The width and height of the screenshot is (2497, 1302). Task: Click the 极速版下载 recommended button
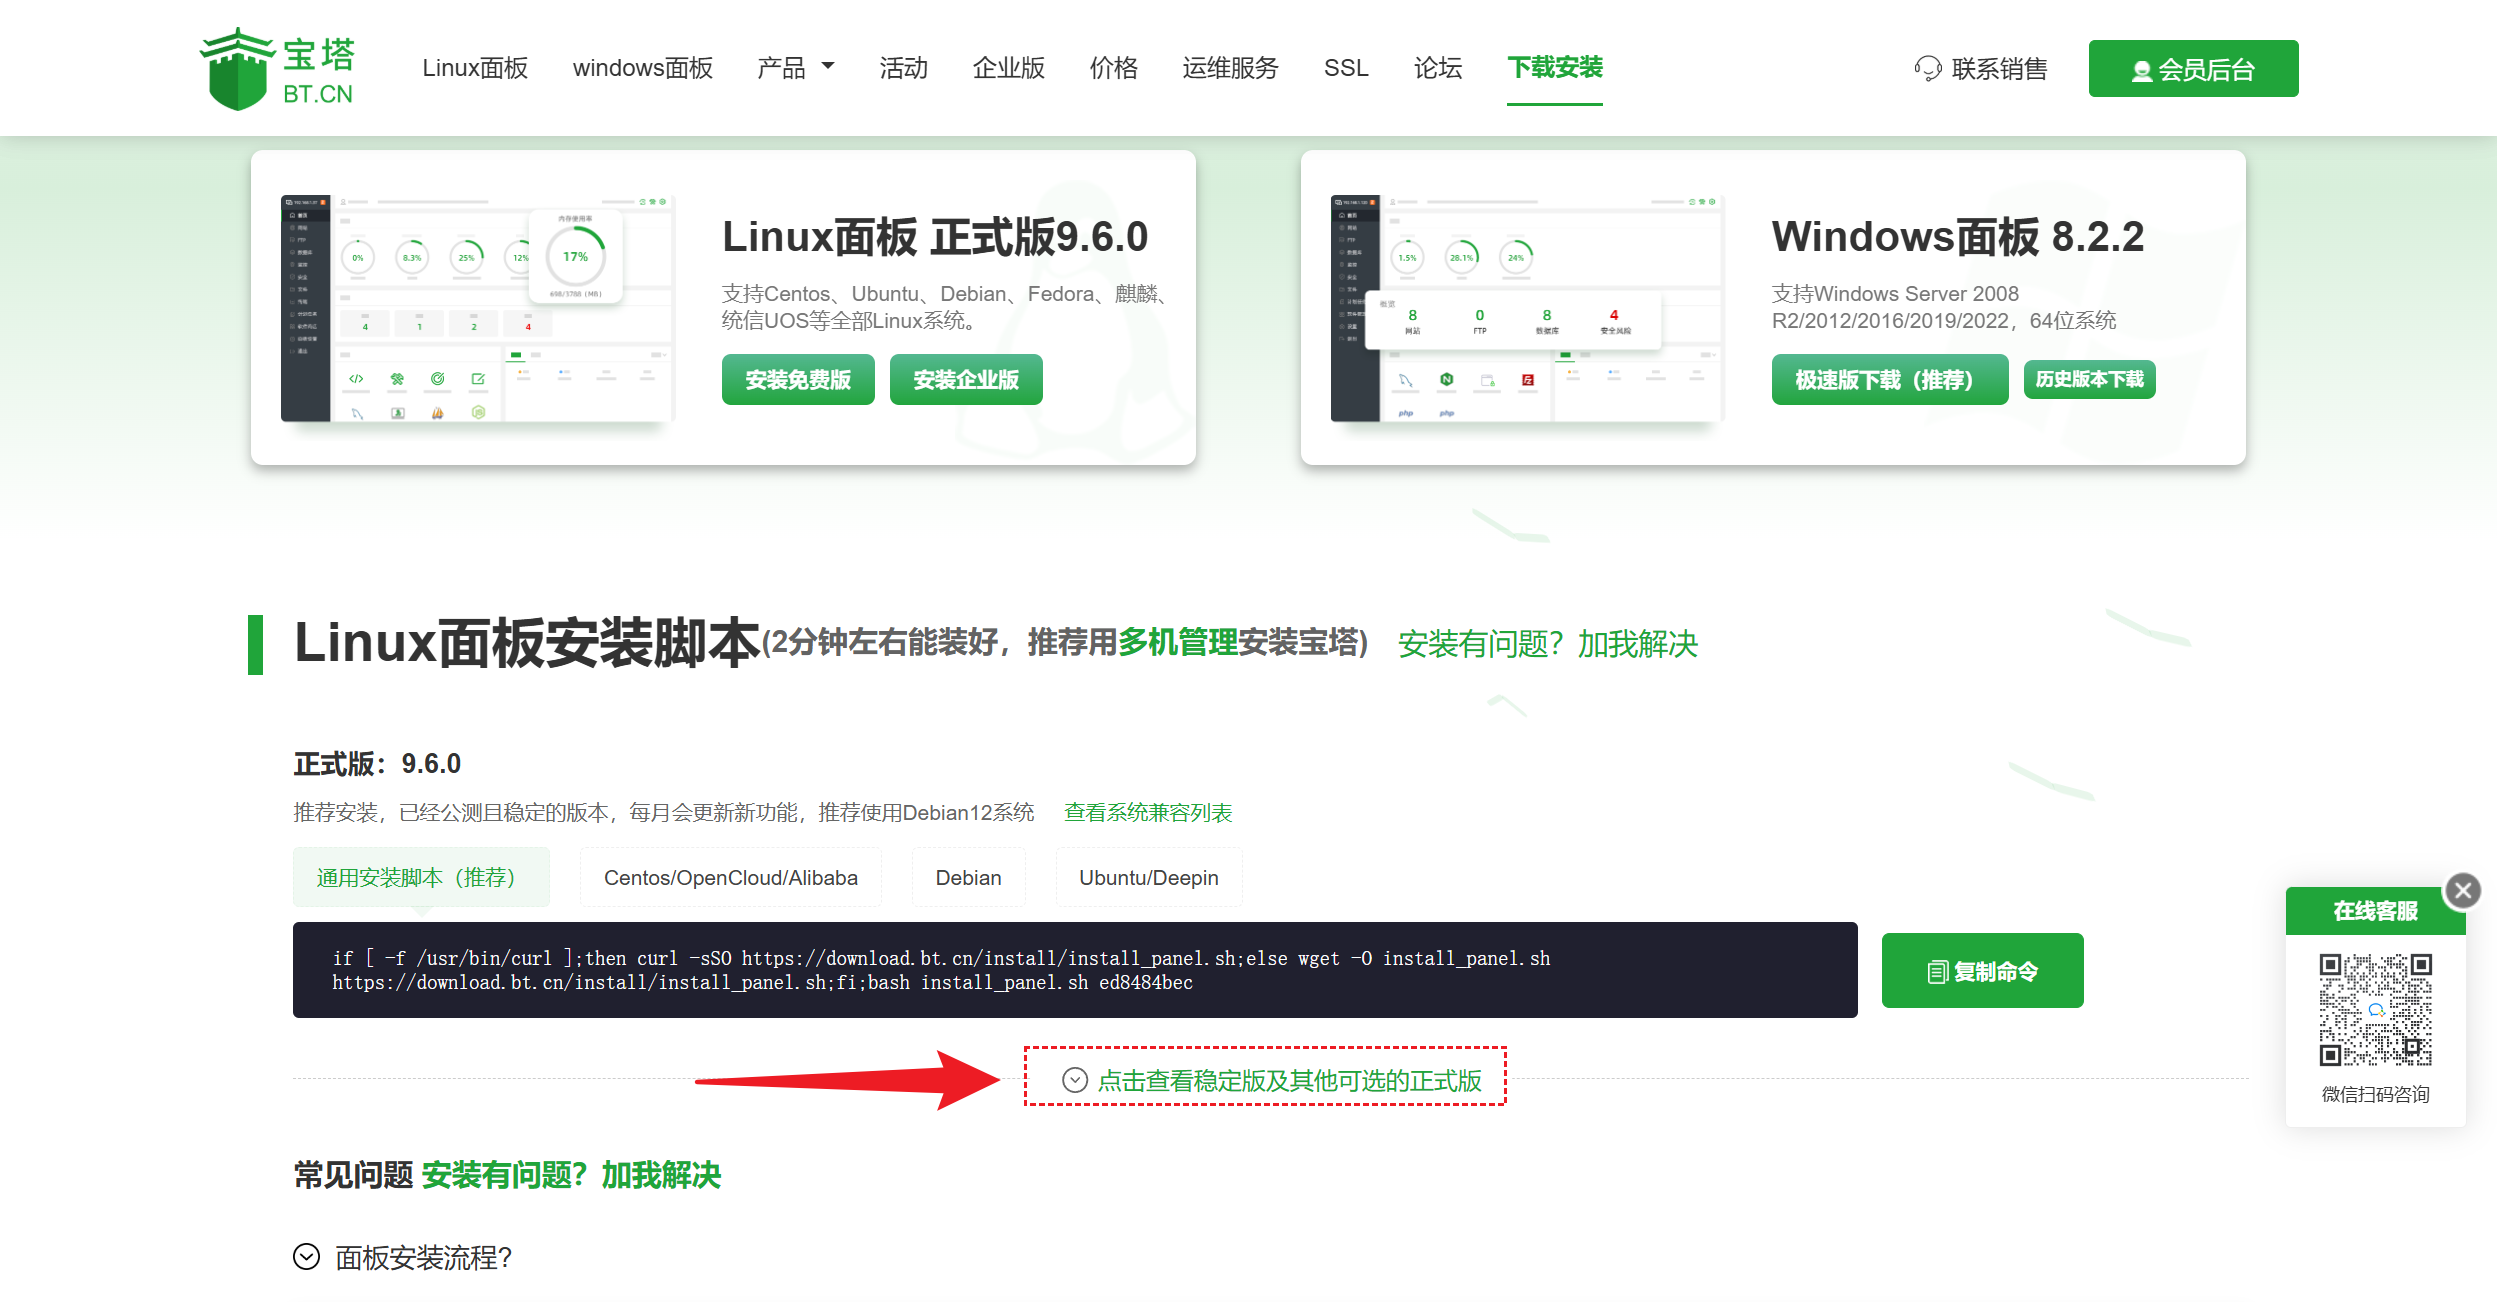pyautogui.click(x=1888, y=380)
